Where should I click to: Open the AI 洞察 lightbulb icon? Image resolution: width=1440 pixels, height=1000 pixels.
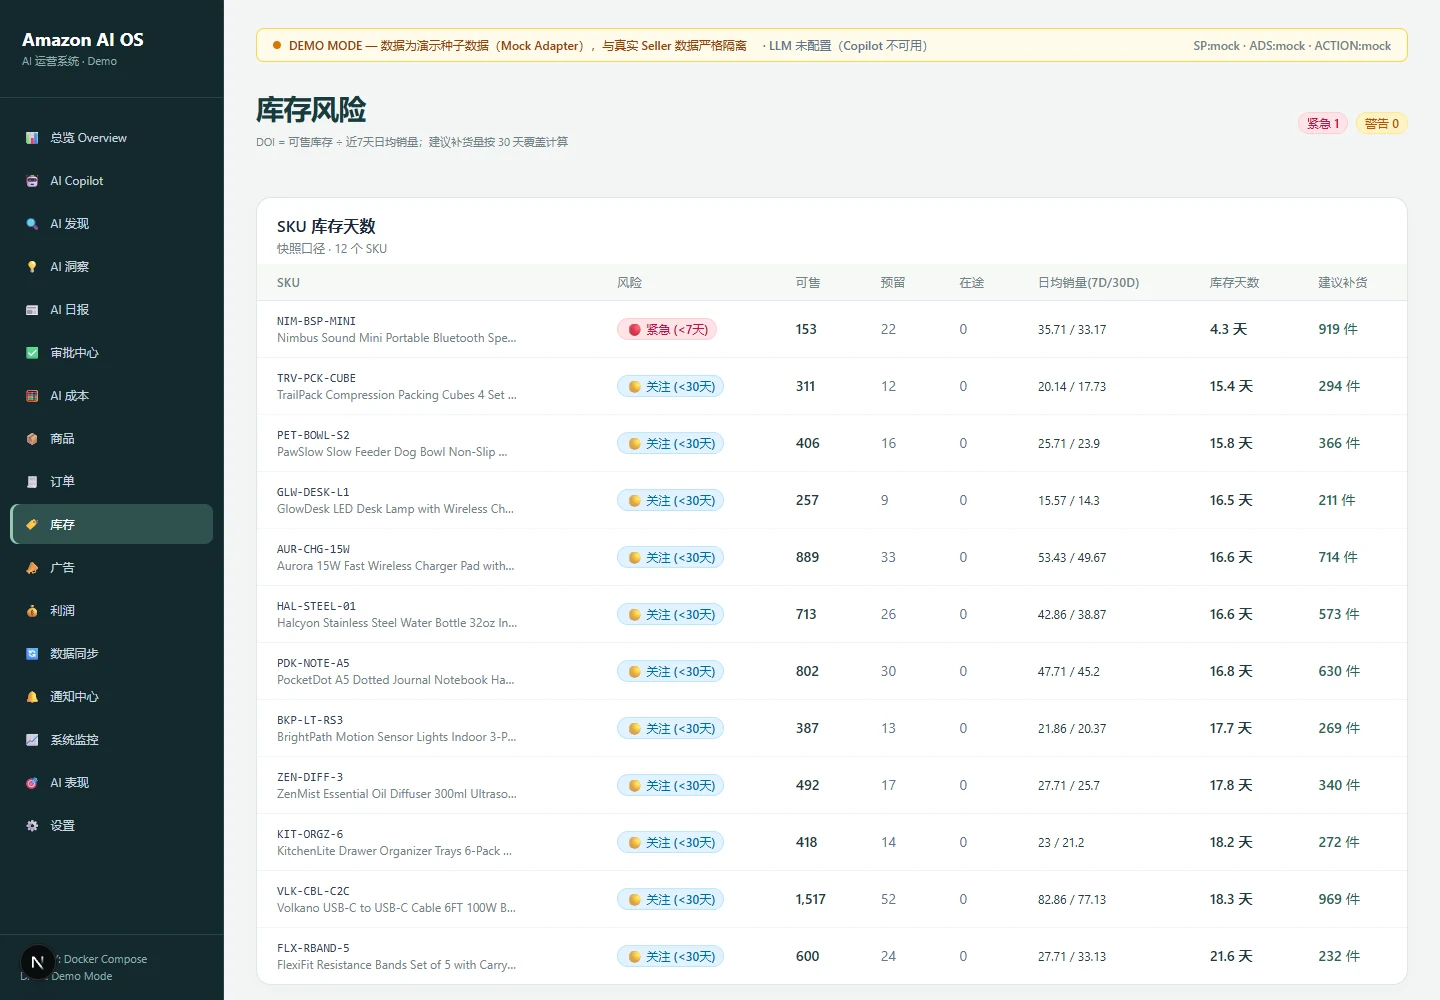[32, 267]
